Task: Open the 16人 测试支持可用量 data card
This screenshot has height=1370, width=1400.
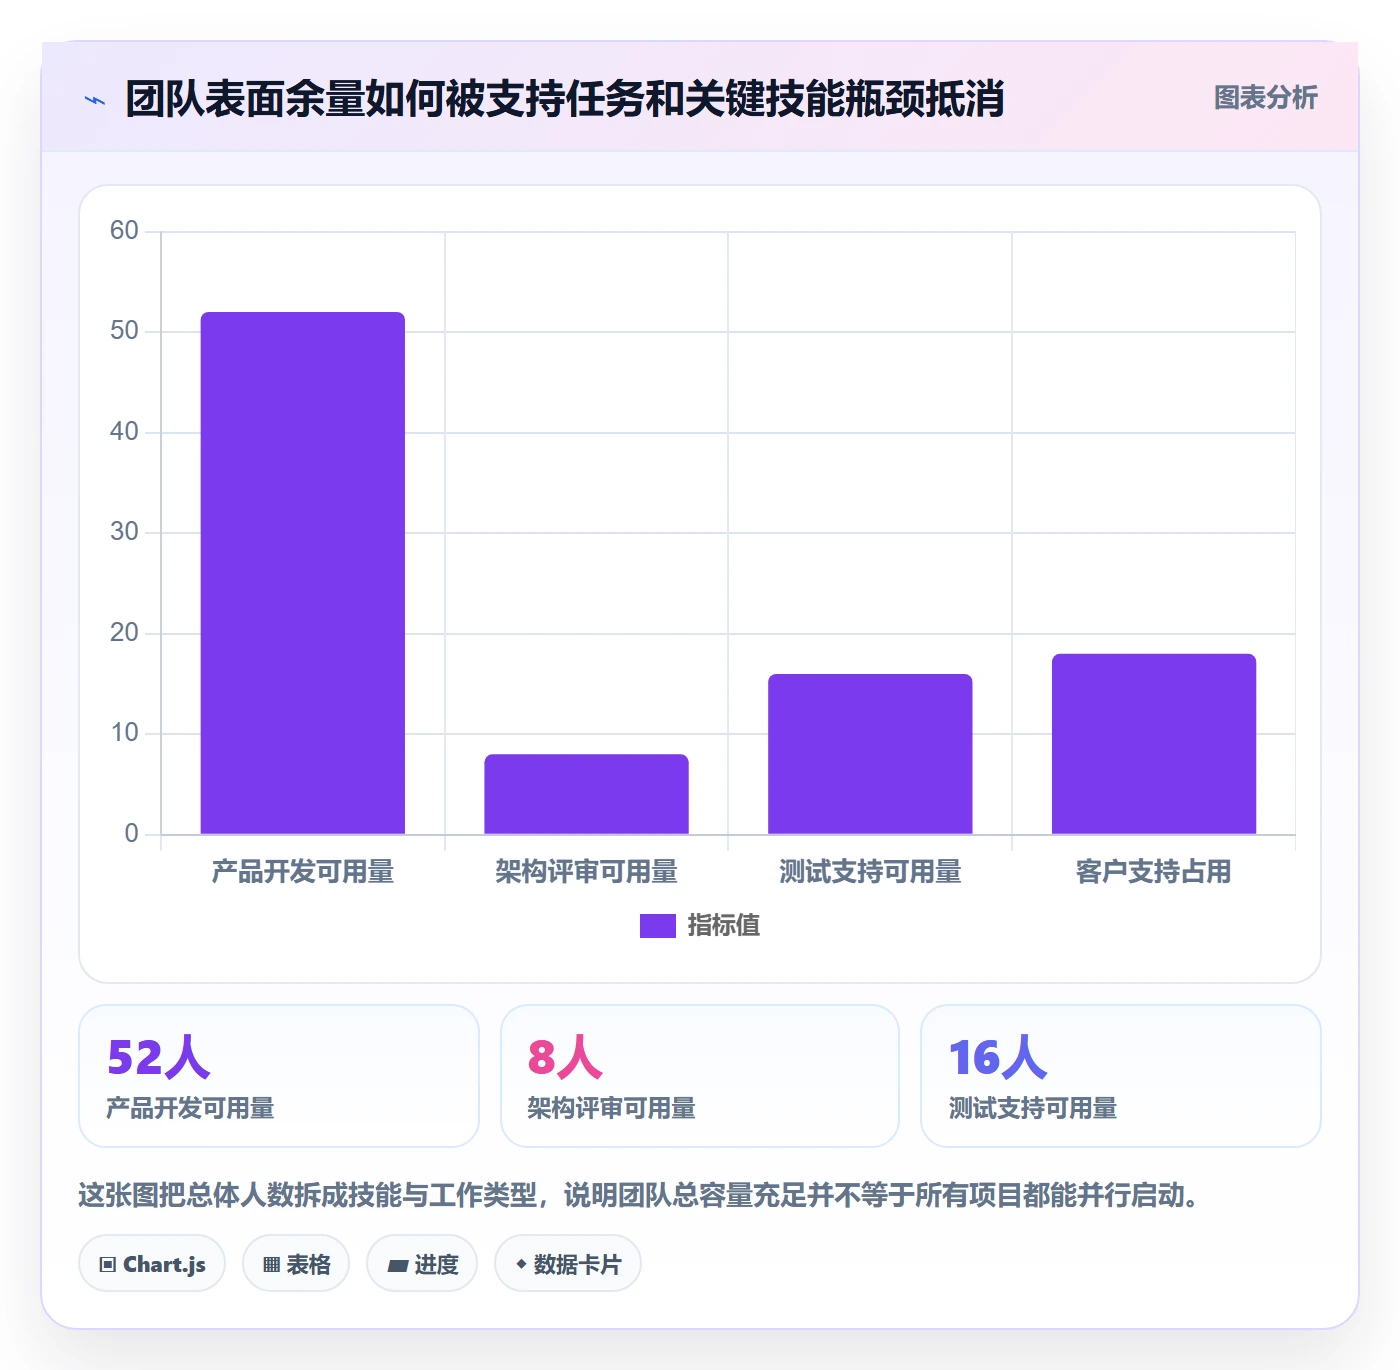Action: point(1121,1076)
